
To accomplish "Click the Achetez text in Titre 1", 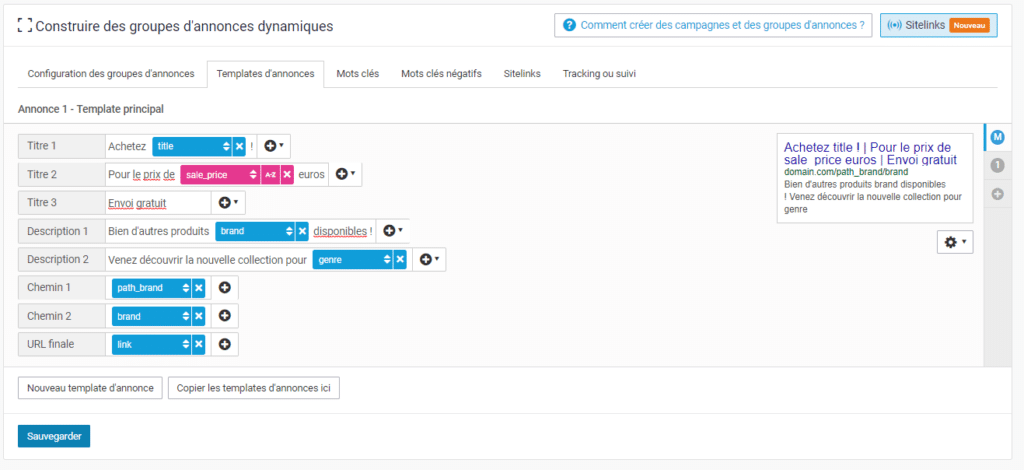I will point(127,146).
